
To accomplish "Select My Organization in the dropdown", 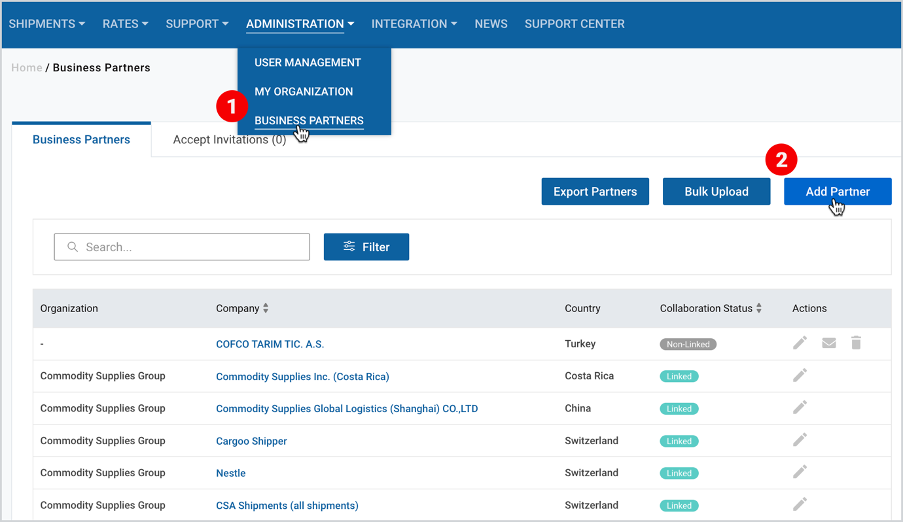I will [x=303, y=91].
